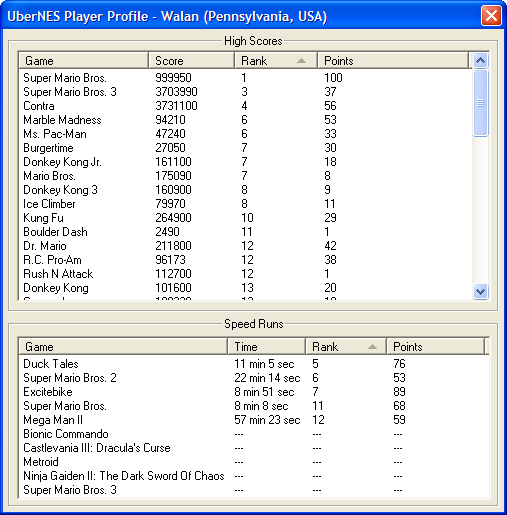The image size is (507, 515).
Task: Click time 57 min 23 sec
Action: click(267, 420)
